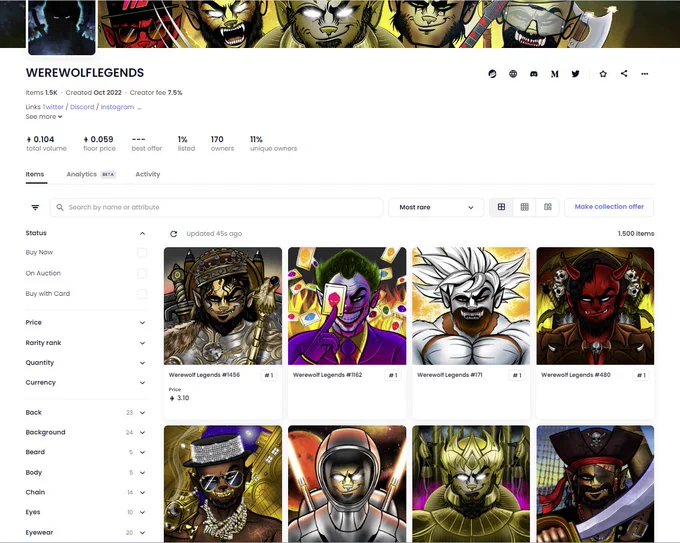
Task: Open Werewolf Legends #1162 title
Action: [327, 375]
